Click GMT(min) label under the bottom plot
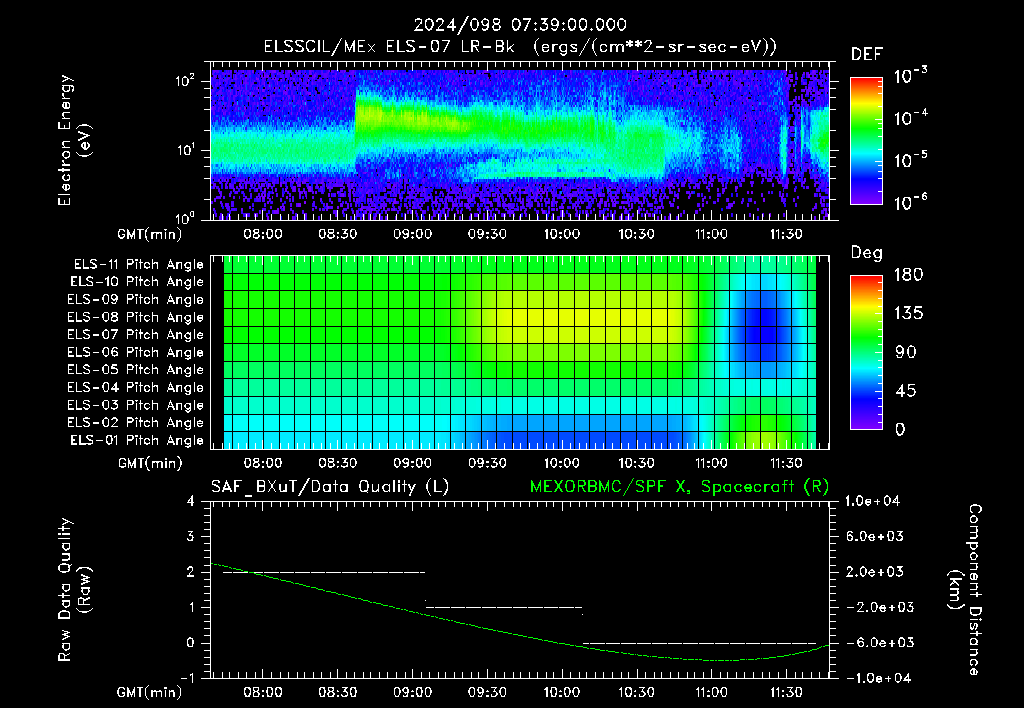This screenshot has width=1024, height=708. point(150,692)
